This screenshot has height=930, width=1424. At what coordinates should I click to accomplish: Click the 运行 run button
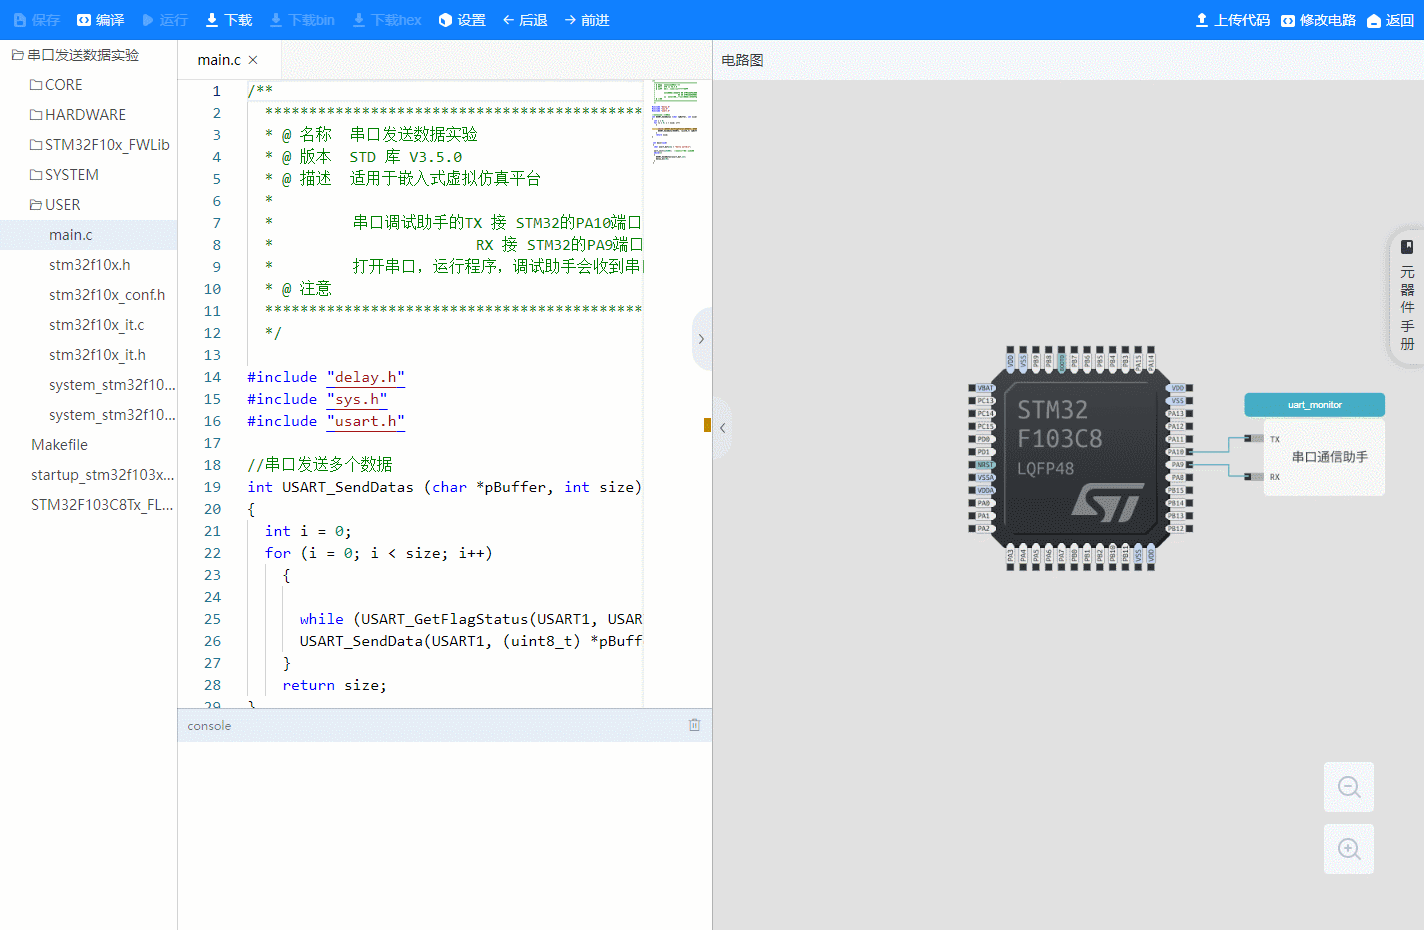(x=165, y=20)
